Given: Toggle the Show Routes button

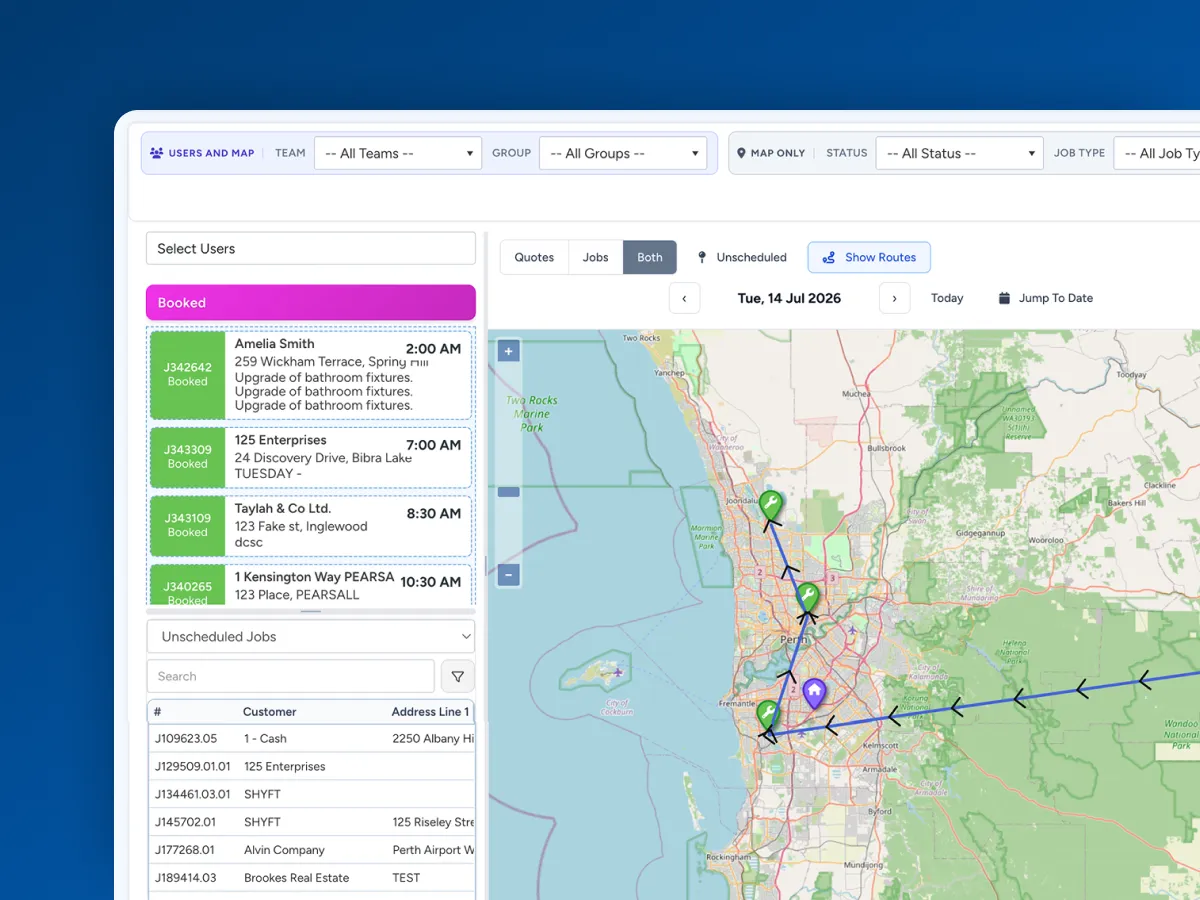Looking at the screenshot, I should click(x=869, y=257).
